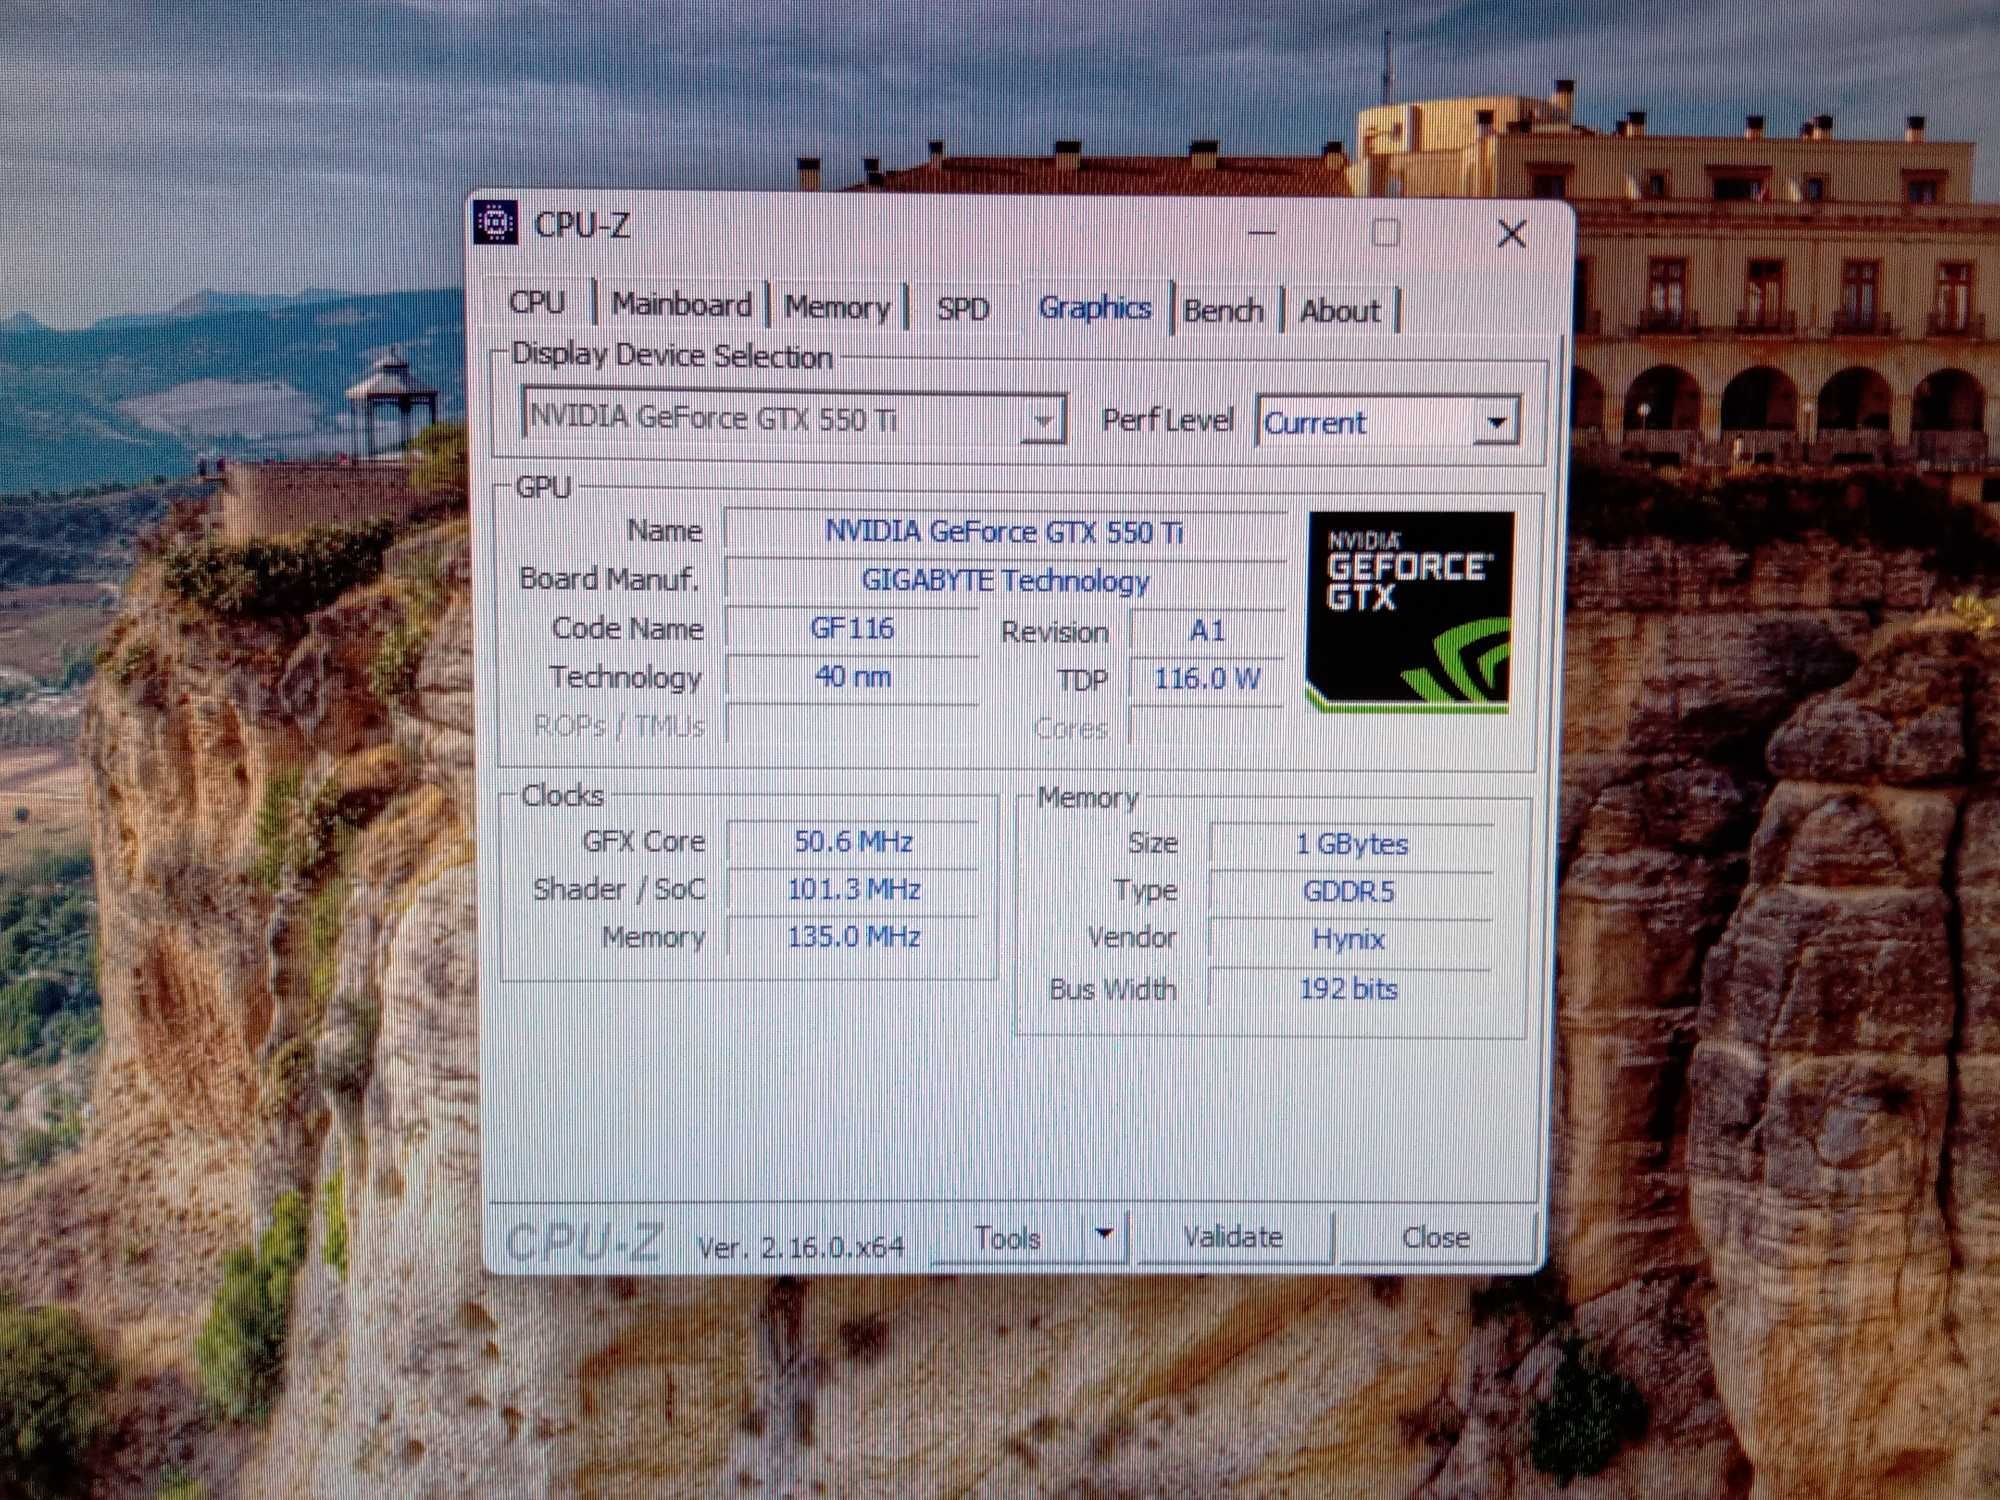Click the NVIDIA GeForce GTX logo image
The height and width of the screenshot is (1500, 2000).
coord(1409,612)
